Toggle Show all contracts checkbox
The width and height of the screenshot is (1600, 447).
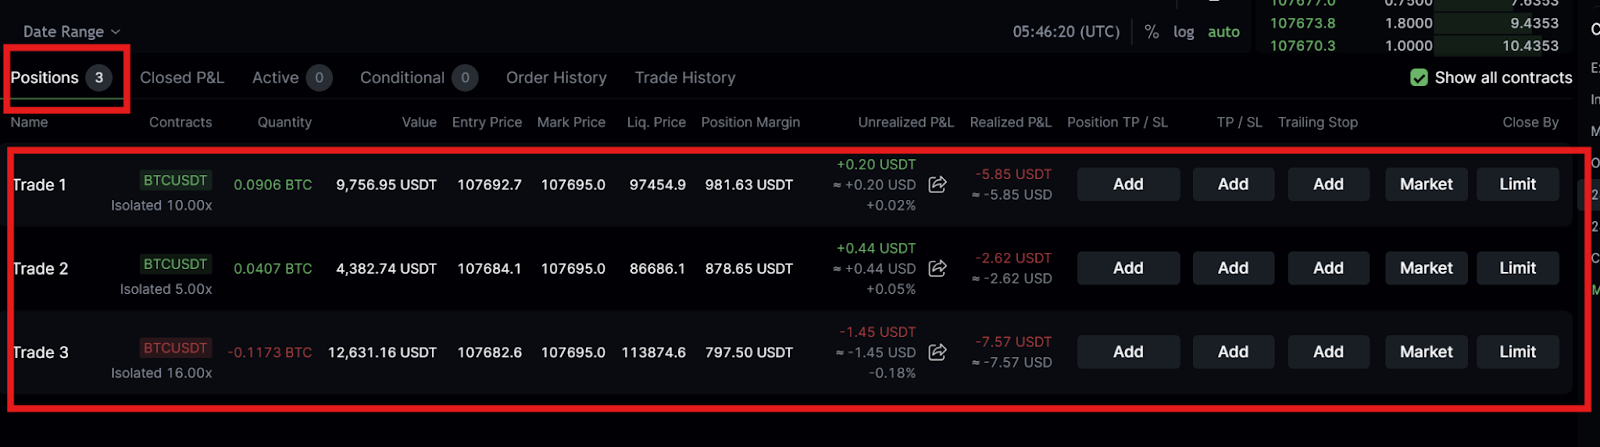click(1418, 78)
